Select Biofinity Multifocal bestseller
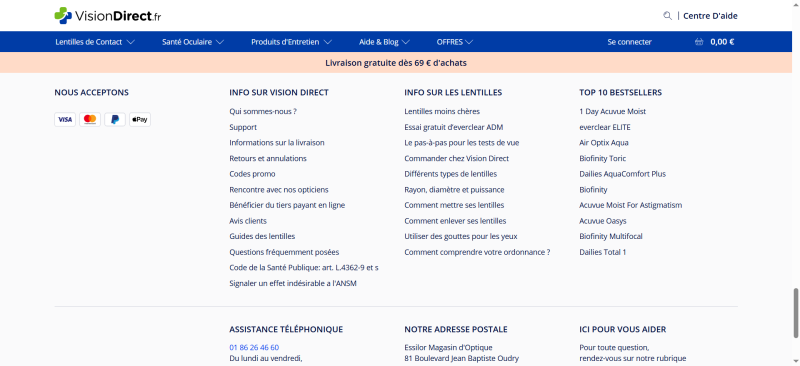This screenshot has width=800, height=366. coord(611,236)
